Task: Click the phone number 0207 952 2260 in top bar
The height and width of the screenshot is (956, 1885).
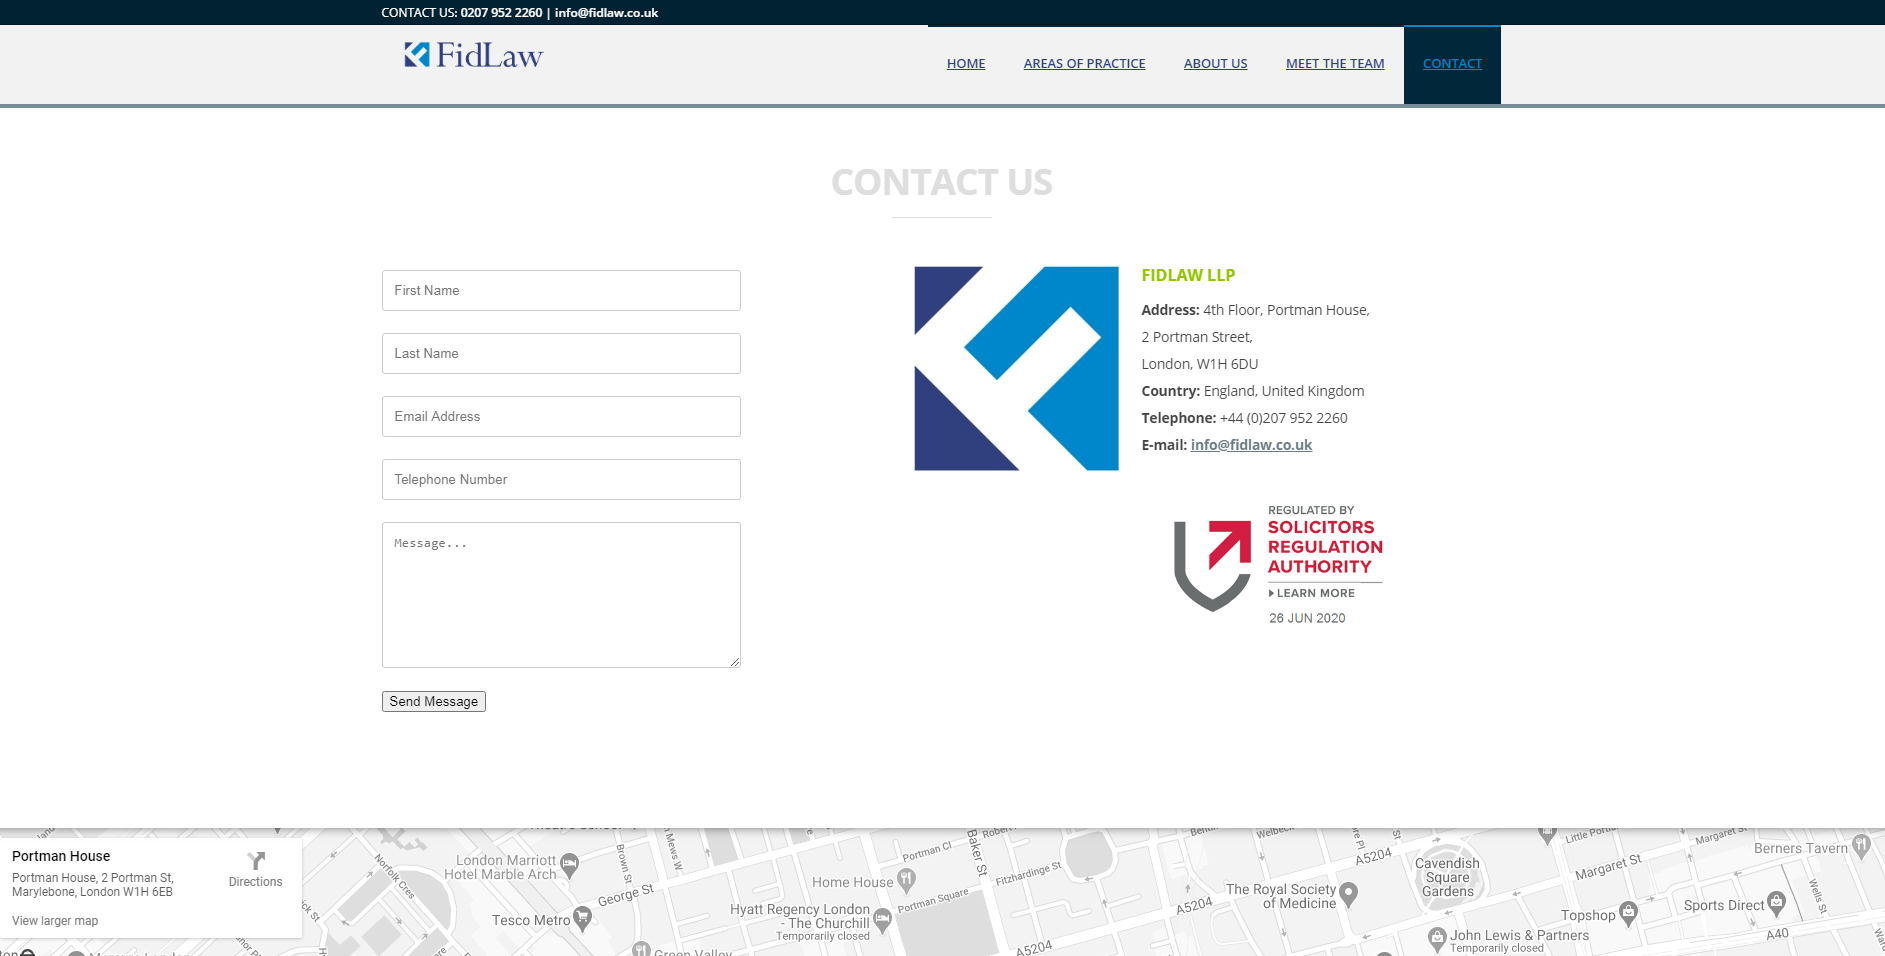Action: [x=501, y=13]
